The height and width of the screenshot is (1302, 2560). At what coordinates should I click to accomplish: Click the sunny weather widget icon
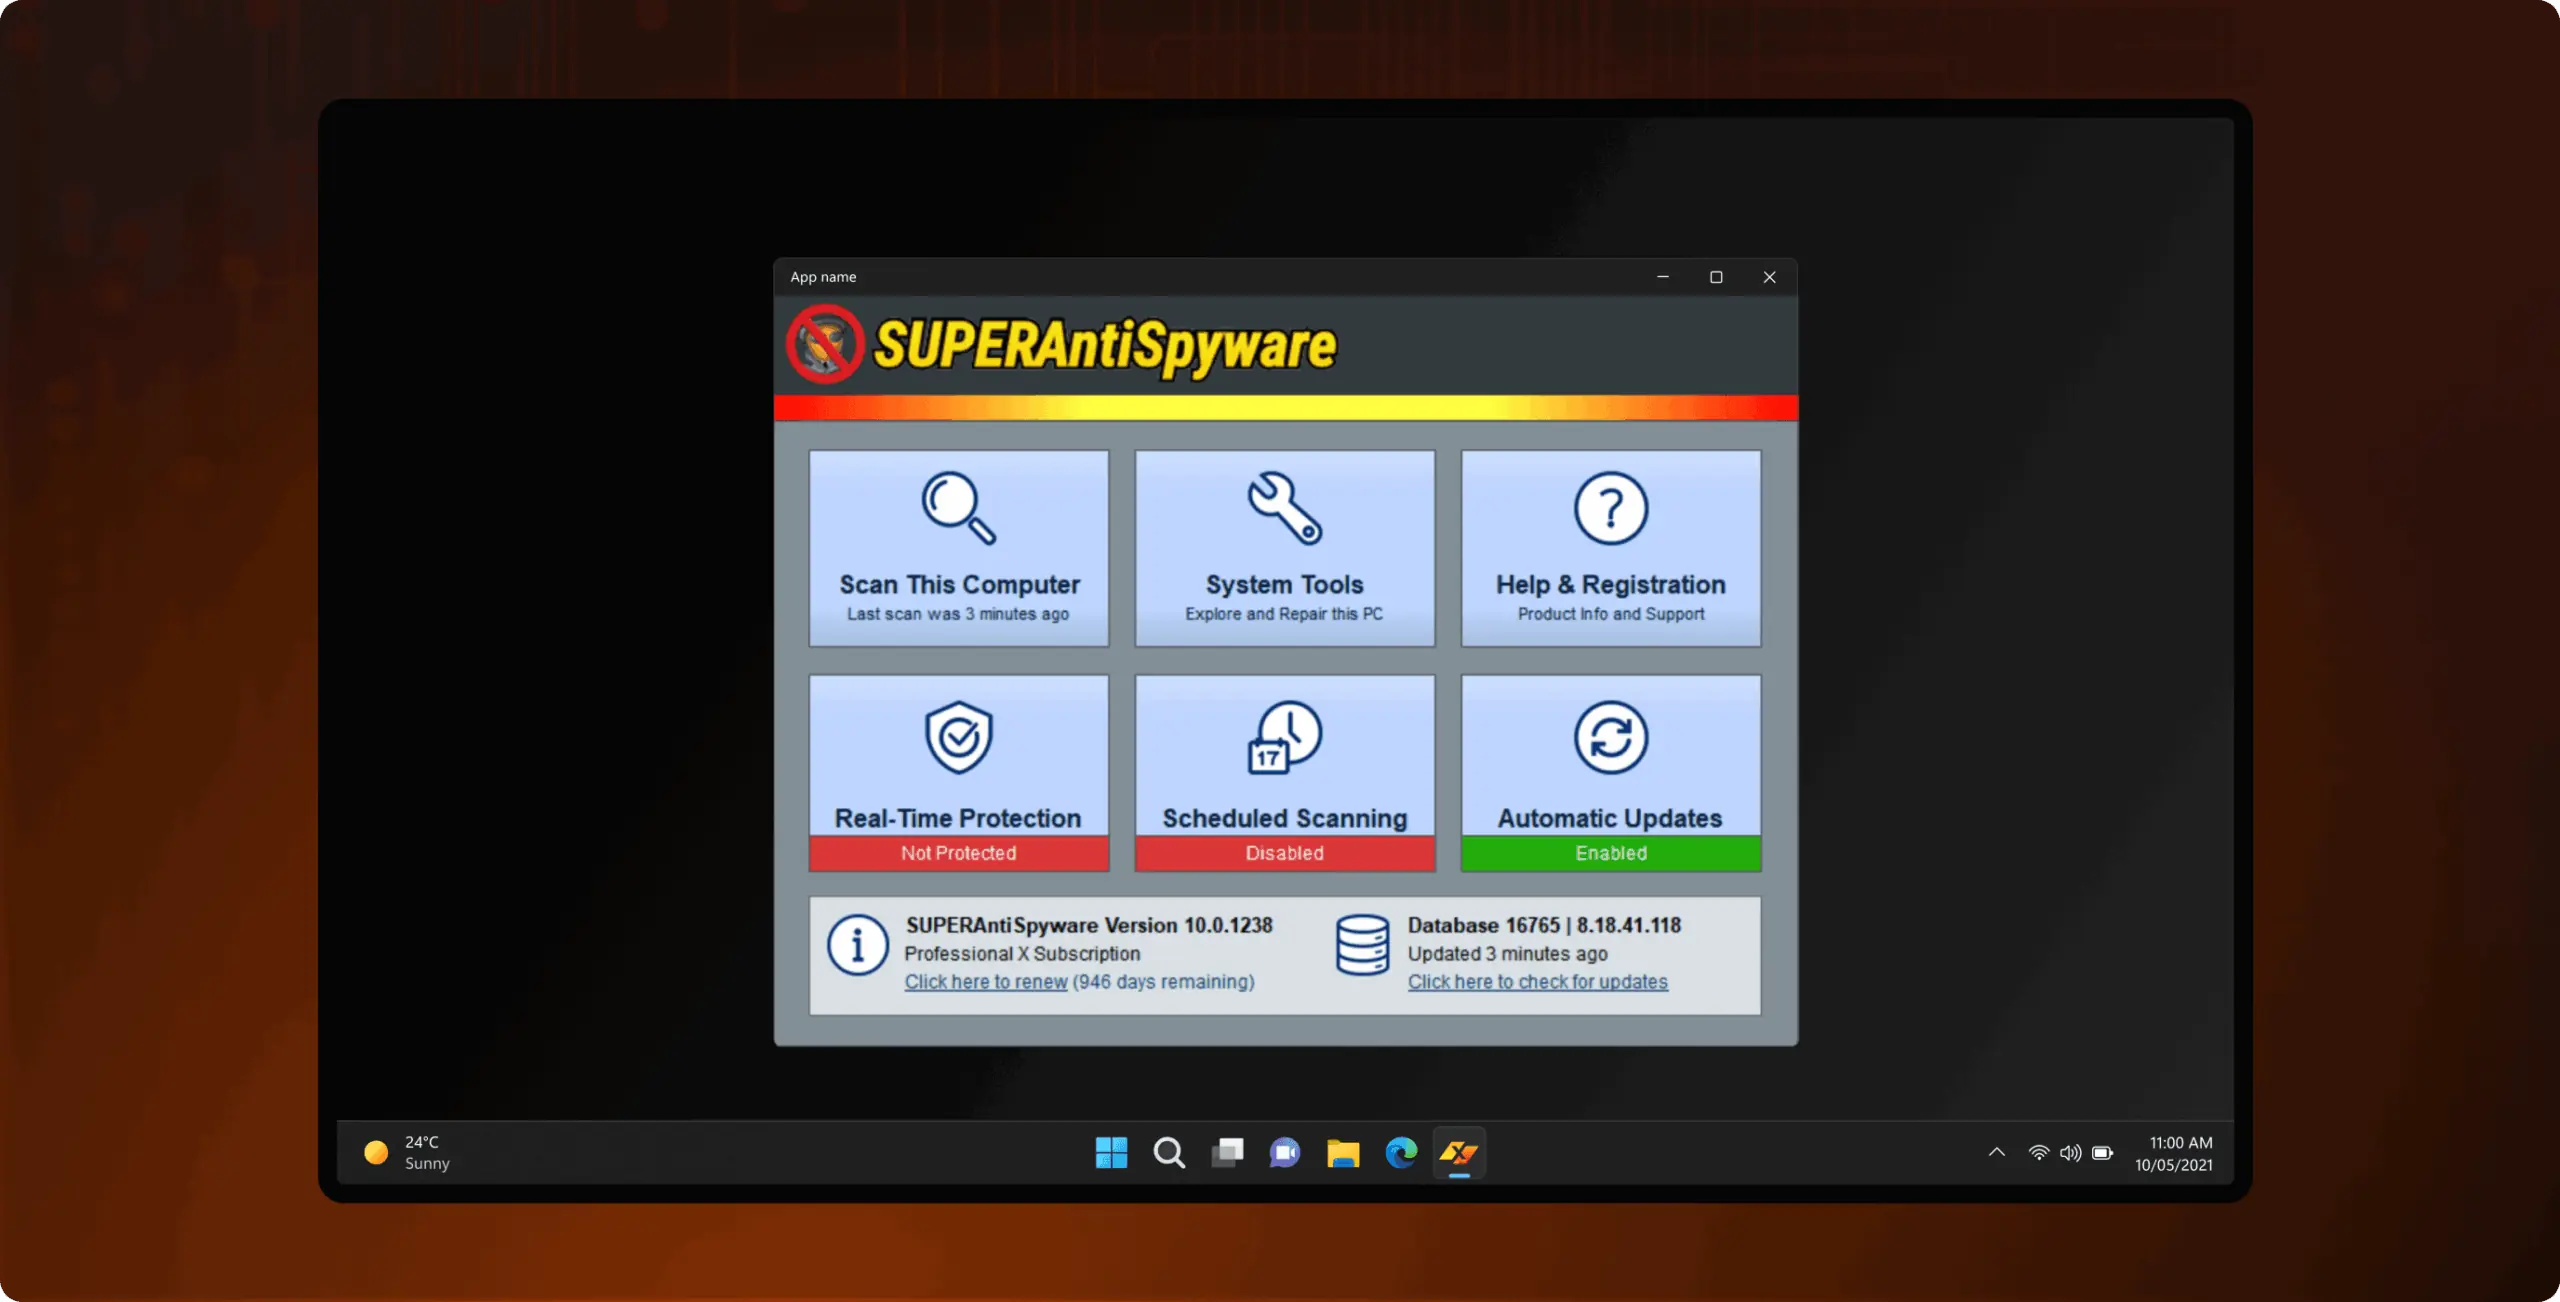(376, 1153)
